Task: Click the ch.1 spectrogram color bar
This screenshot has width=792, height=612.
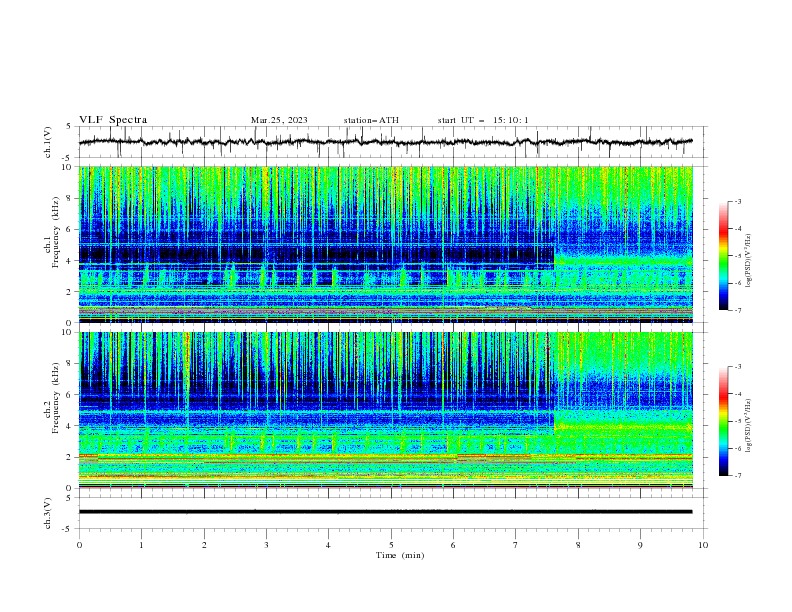Action: click(x=723, y=256)
